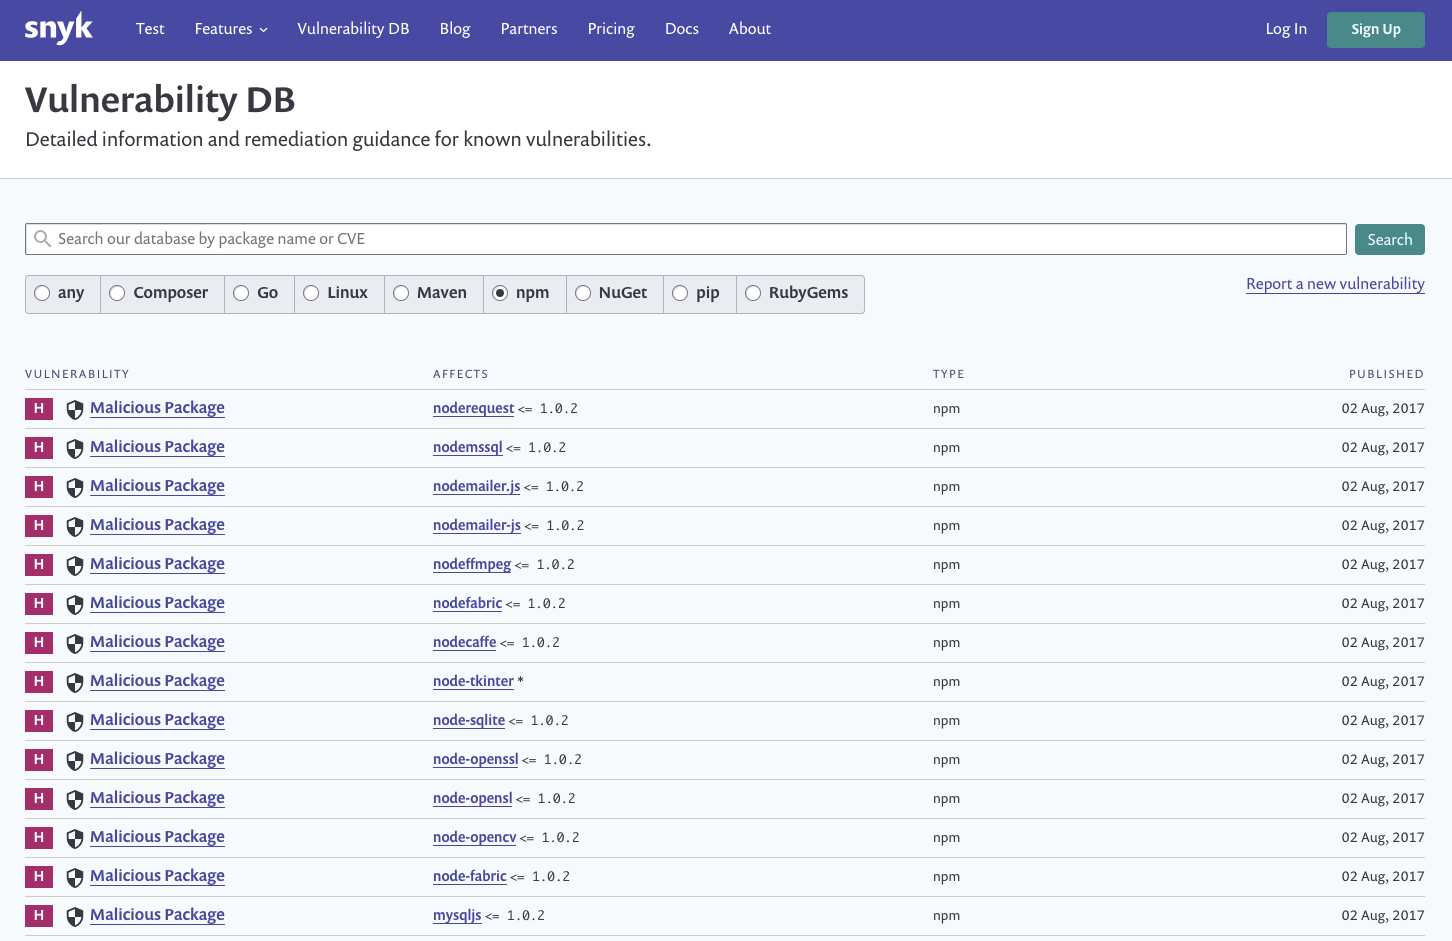Open the node-tkinter package link
Image resolution: width=1452 pixels, height=941 pixels.
pos(473,681)
